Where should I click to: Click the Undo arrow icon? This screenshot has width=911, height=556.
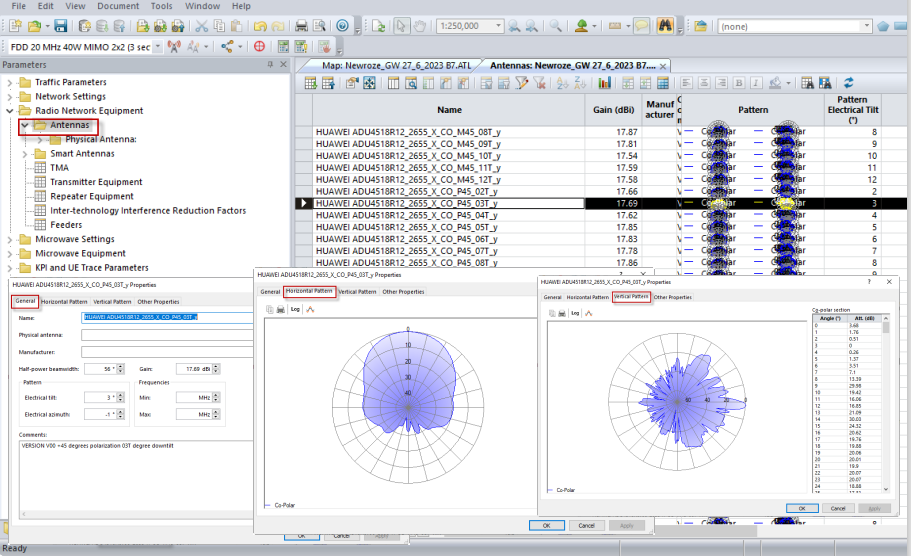[x=260, y=26]
